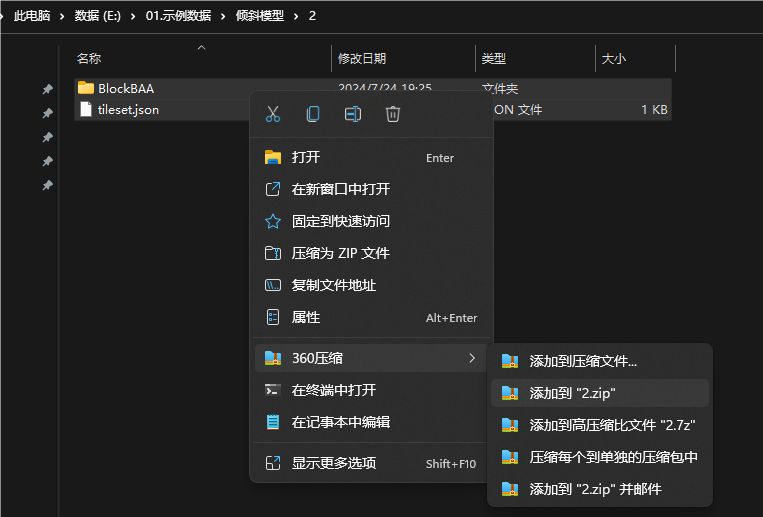This screenshot has width=763, height=517.
Task: Compress selection to ZIP file
Action: tap(340, 253)
